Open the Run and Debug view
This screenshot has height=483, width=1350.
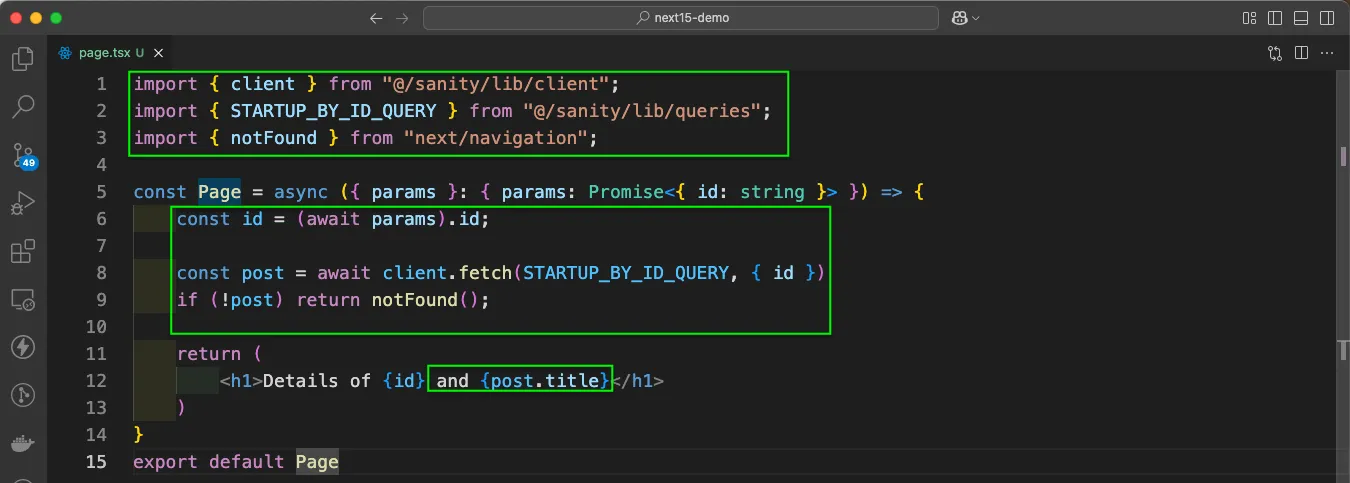tap(22, 204)
